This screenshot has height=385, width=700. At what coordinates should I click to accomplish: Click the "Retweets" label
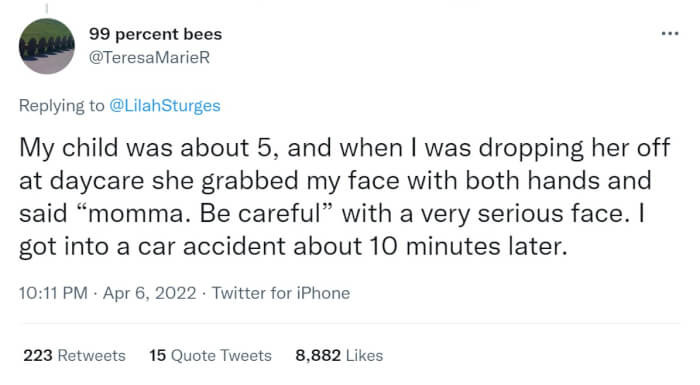pyautogui.click(x=92, y=356)
